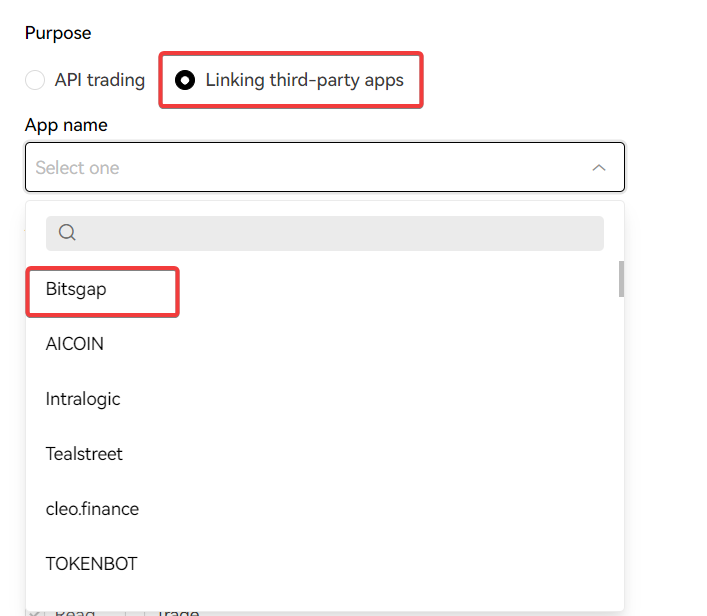Choose cleo.finance from the dropdown
This screenshot has height=616, width=707.
coord(92,509)
